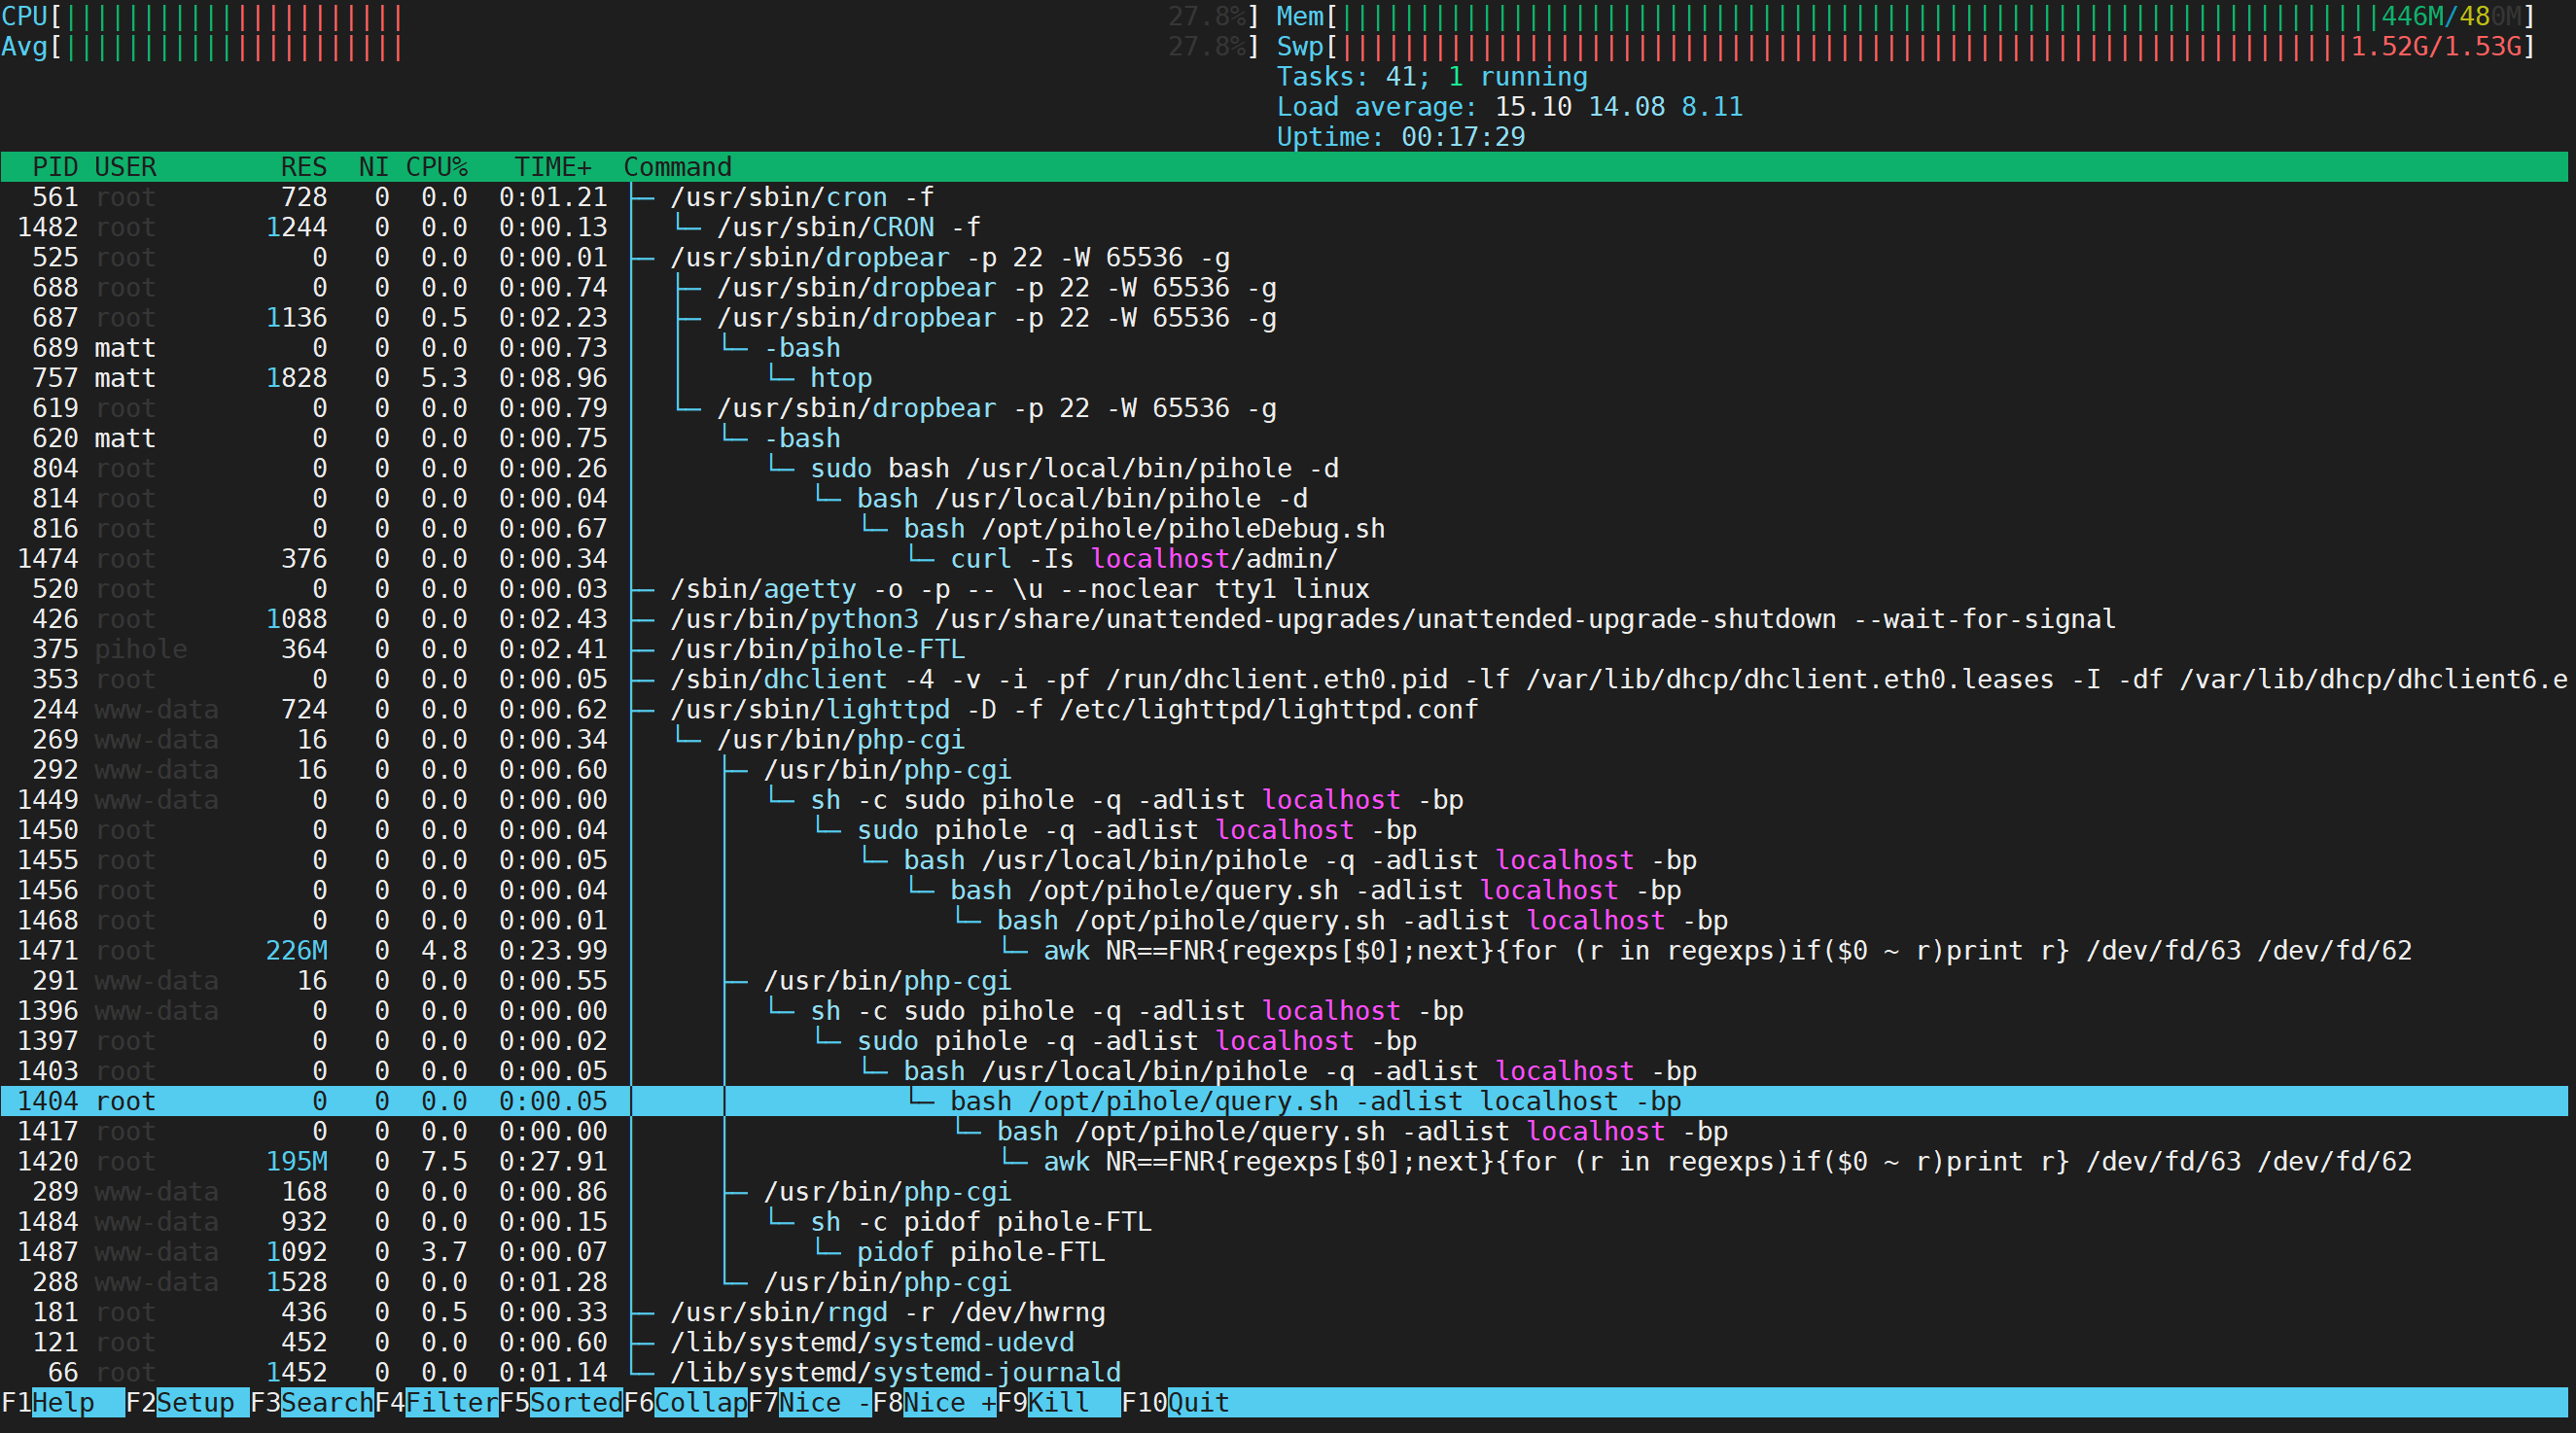Sort by the NI column header
Viewport: 2576px width, 1433px height.
click(374, 167)
